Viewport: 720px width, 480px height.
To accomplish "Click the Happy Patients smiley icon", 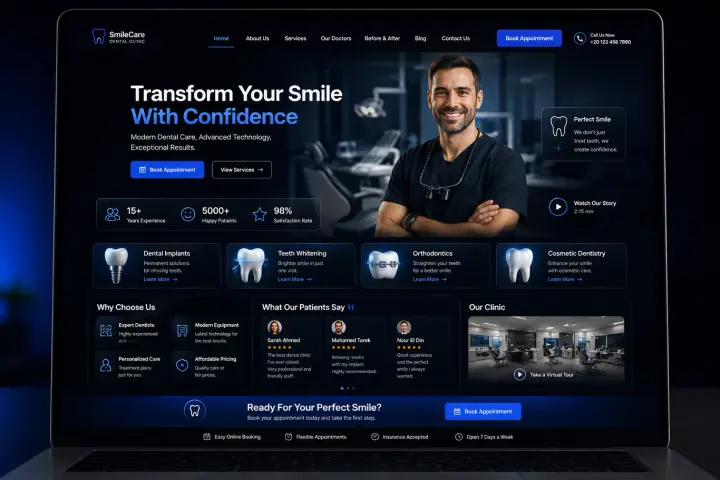I will point(188,214).
